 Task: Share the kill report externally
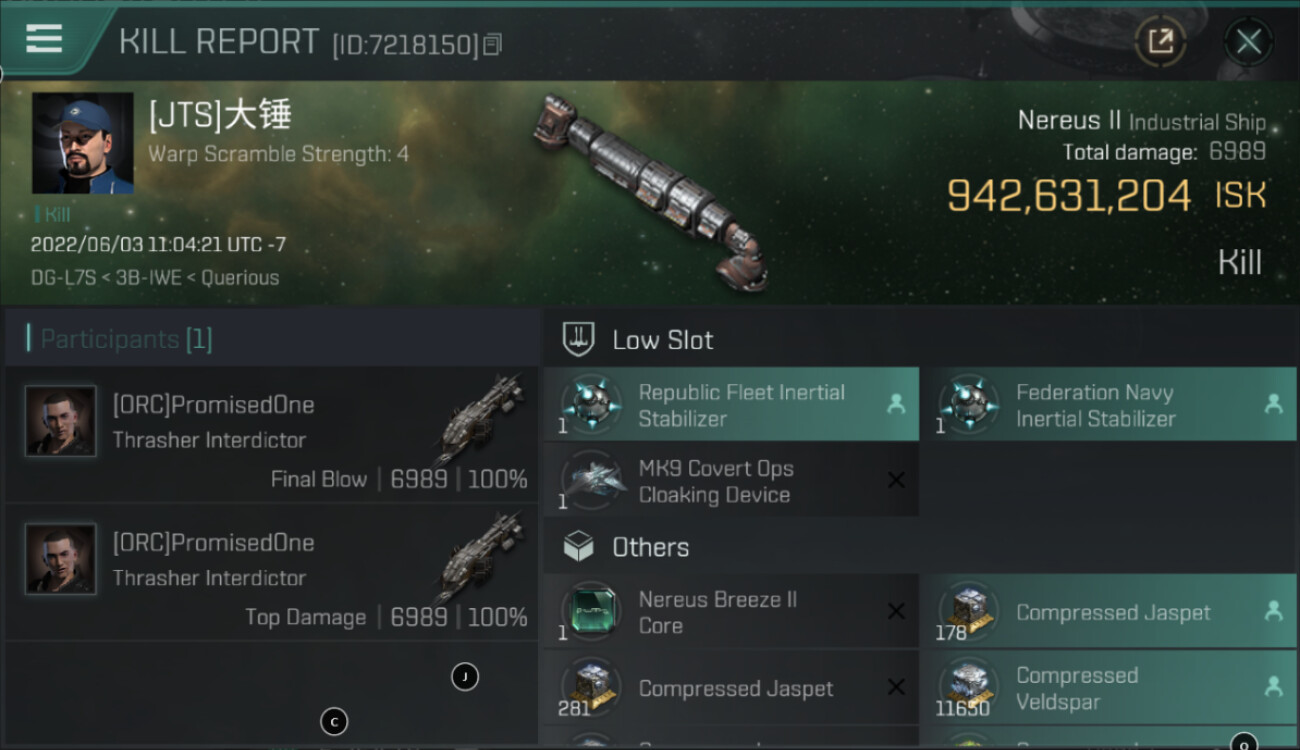point(1160,42)
